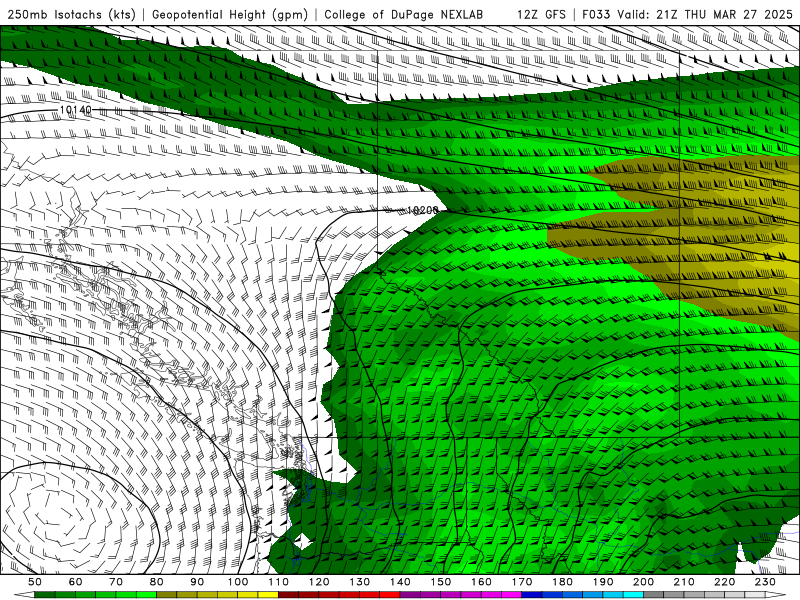Click the 100 value on the color scale
Viewport: 800px width, 600px height.
(x=238, y=582)
